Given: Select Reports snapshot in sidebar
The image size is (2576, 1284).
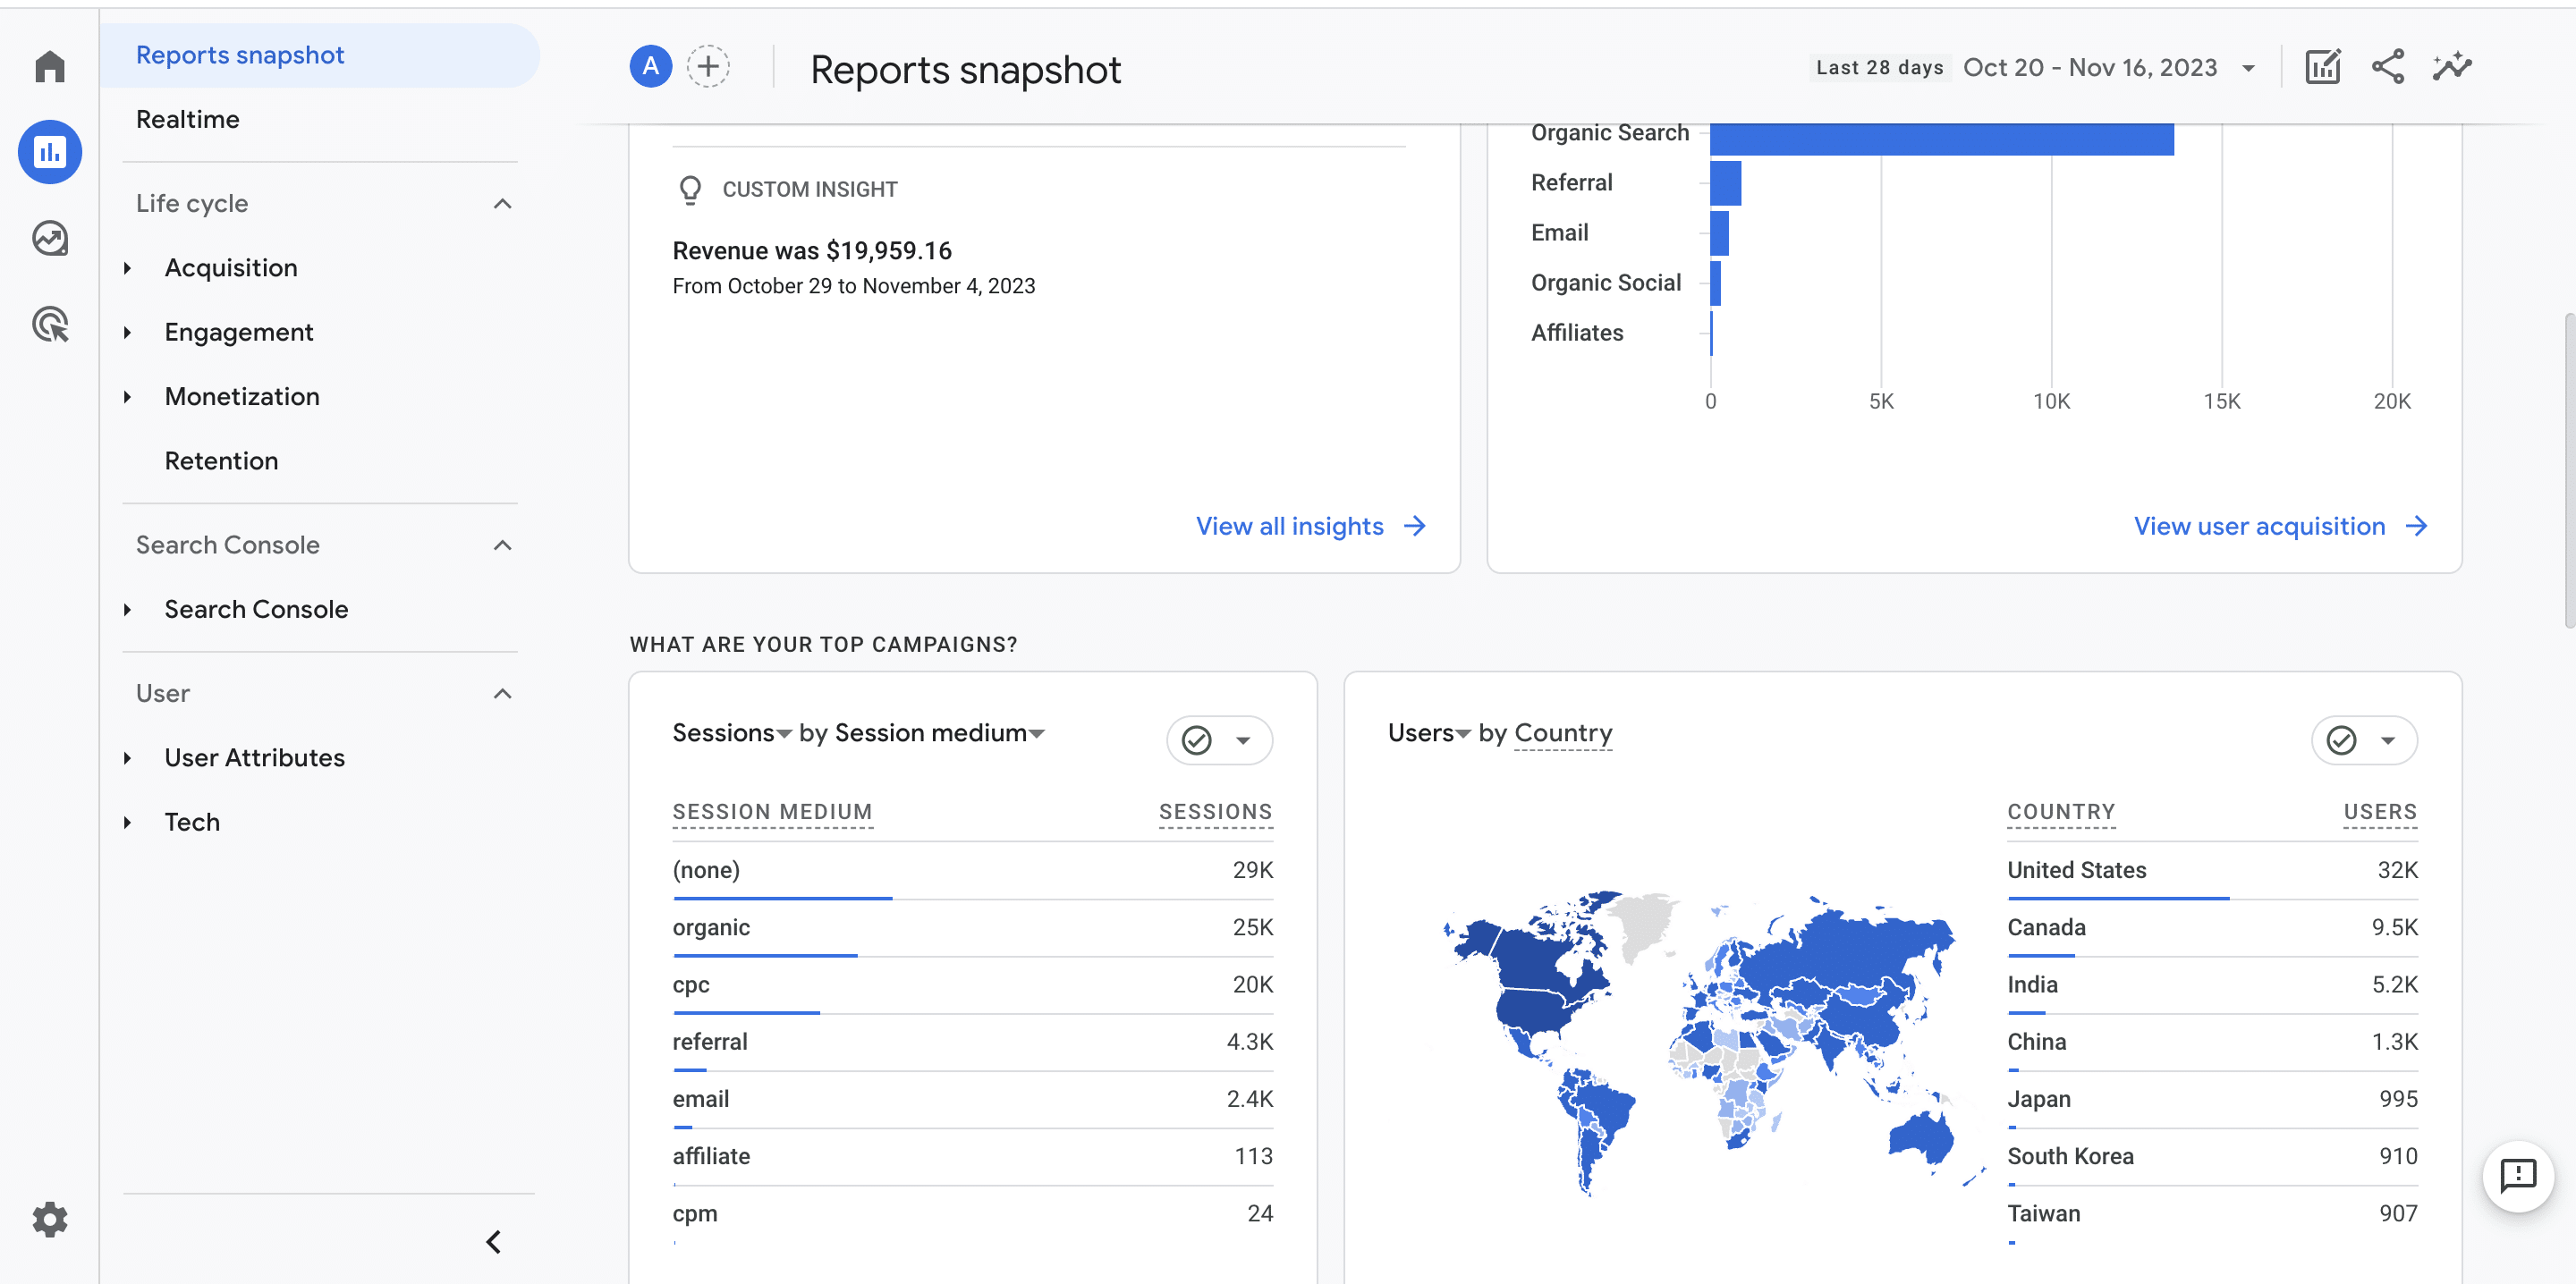Looking at the screenshot, I should [320, 55].
